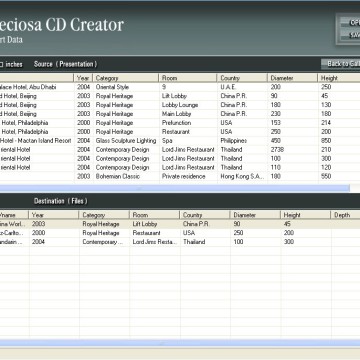Click the SAVE button in the header
Image resolution: width=360 pixels, height=360 pixels.
point(351,35)
